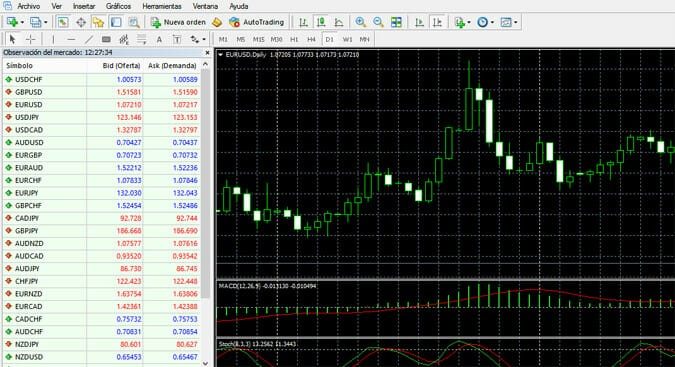Screen dimensions: 675x367
Task: Select the crosshair cursor tool
Action: pyautogui.click(x=31, y=39)
